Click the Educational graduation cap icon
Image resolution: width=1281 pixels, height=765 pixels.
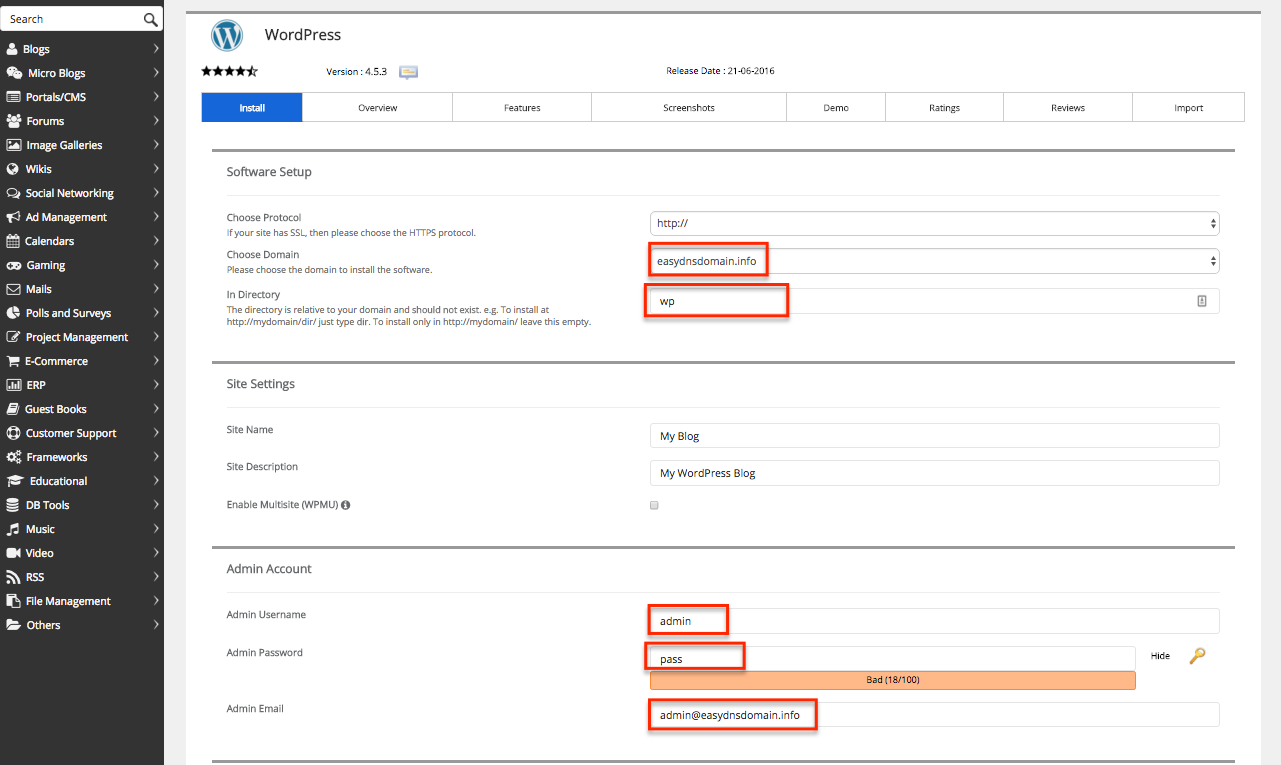tap(14, 481)
